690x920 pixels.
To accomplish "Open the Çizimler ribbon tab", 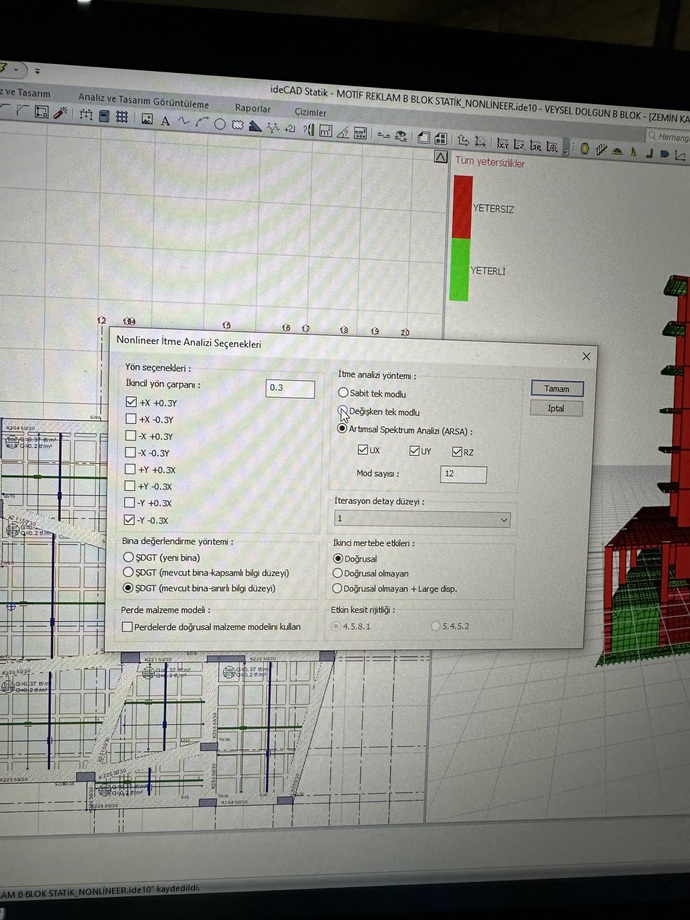I will [x=310, y=111].
